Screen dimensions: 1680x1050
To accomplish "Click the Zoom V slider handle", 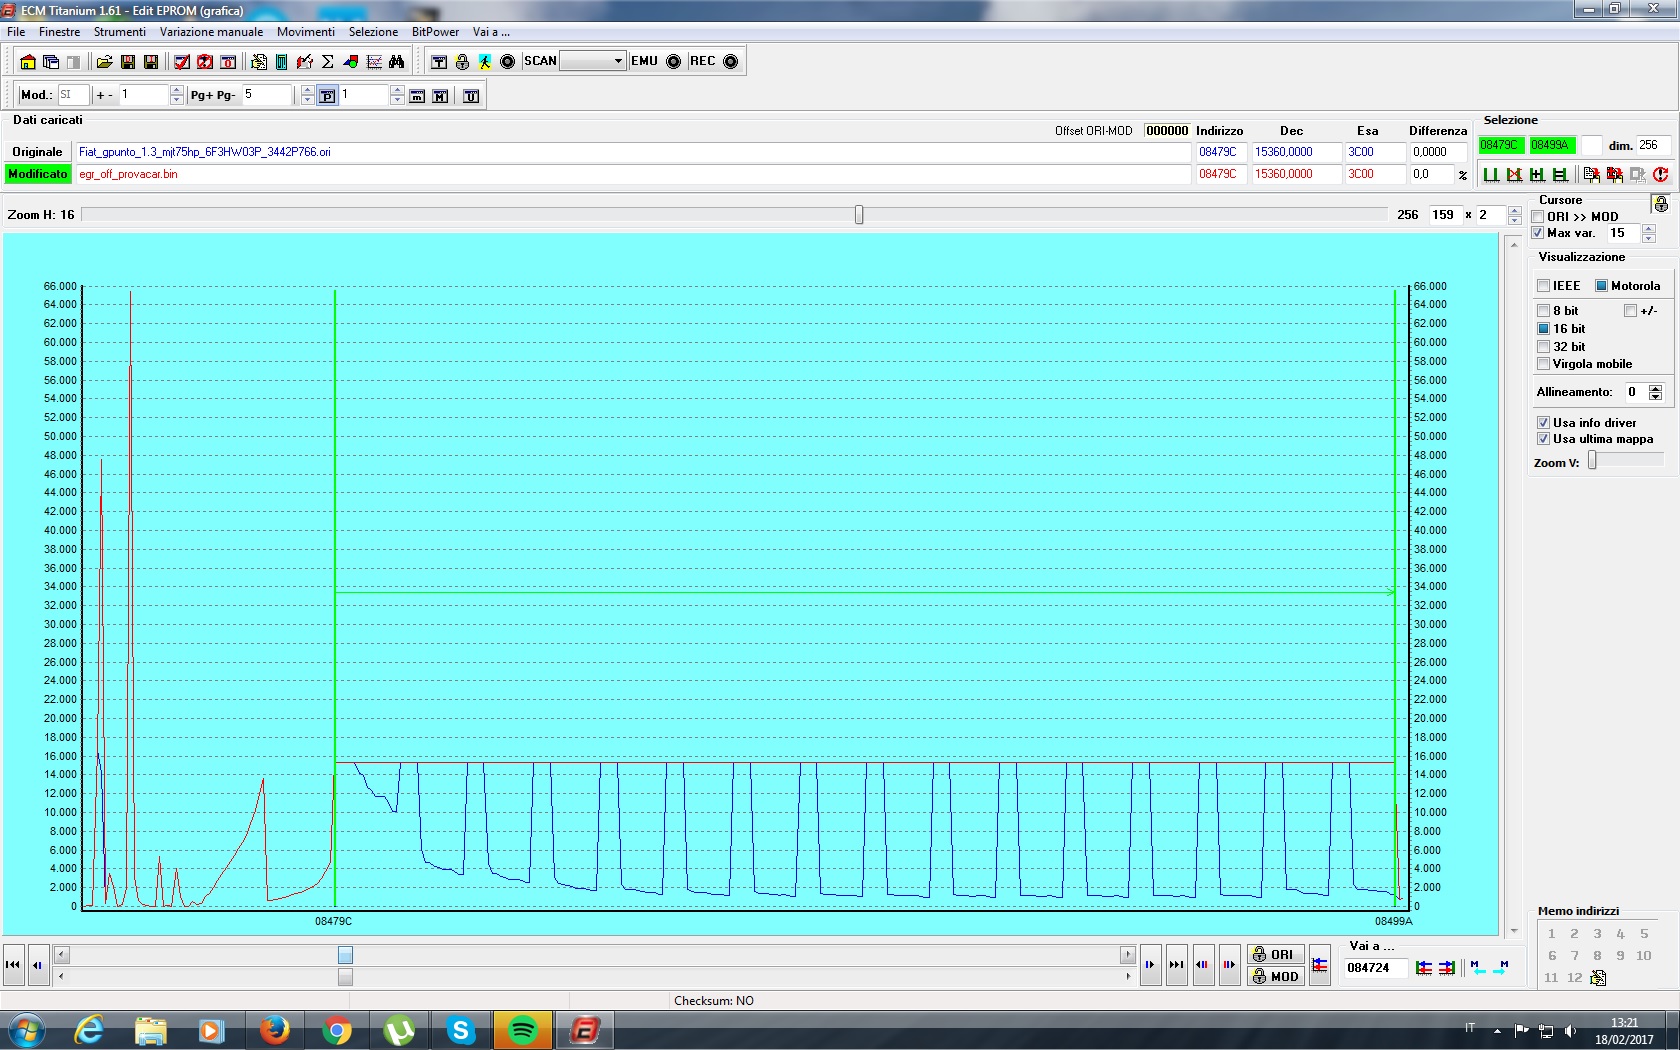I will (x=1593, y=460).
